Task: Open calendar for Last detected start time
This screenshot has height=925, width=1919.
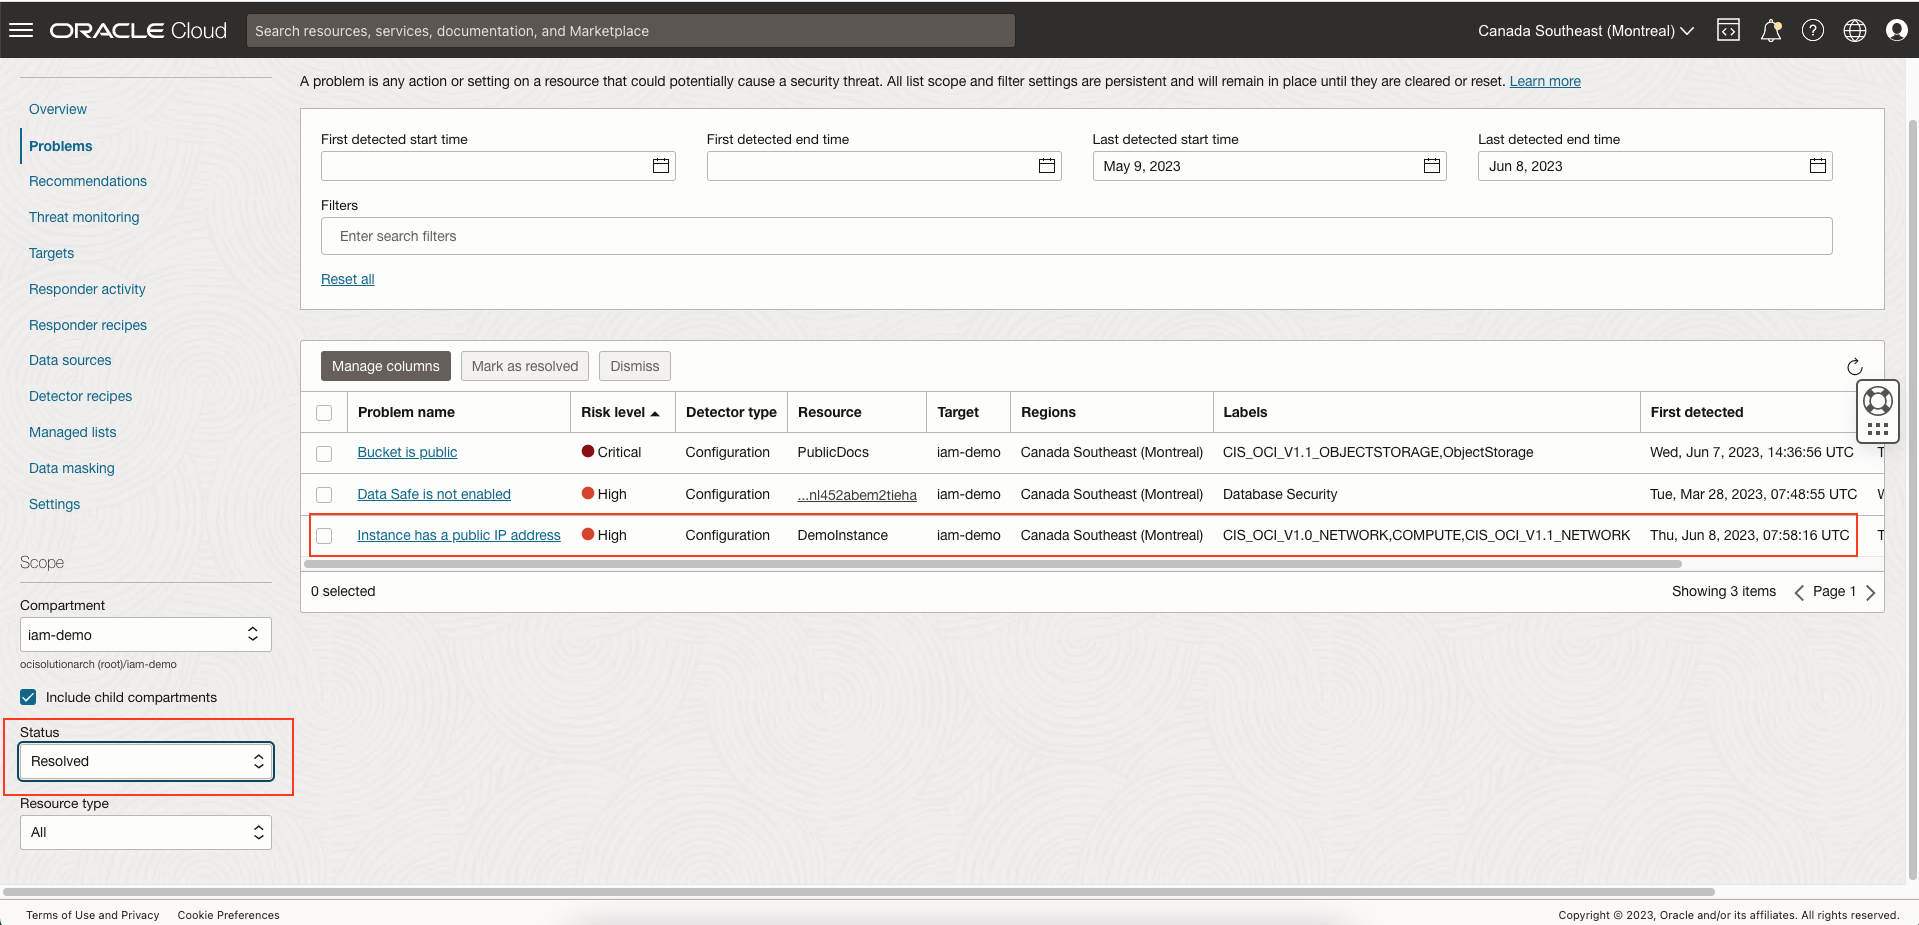Action: (x=1432, y=166)
